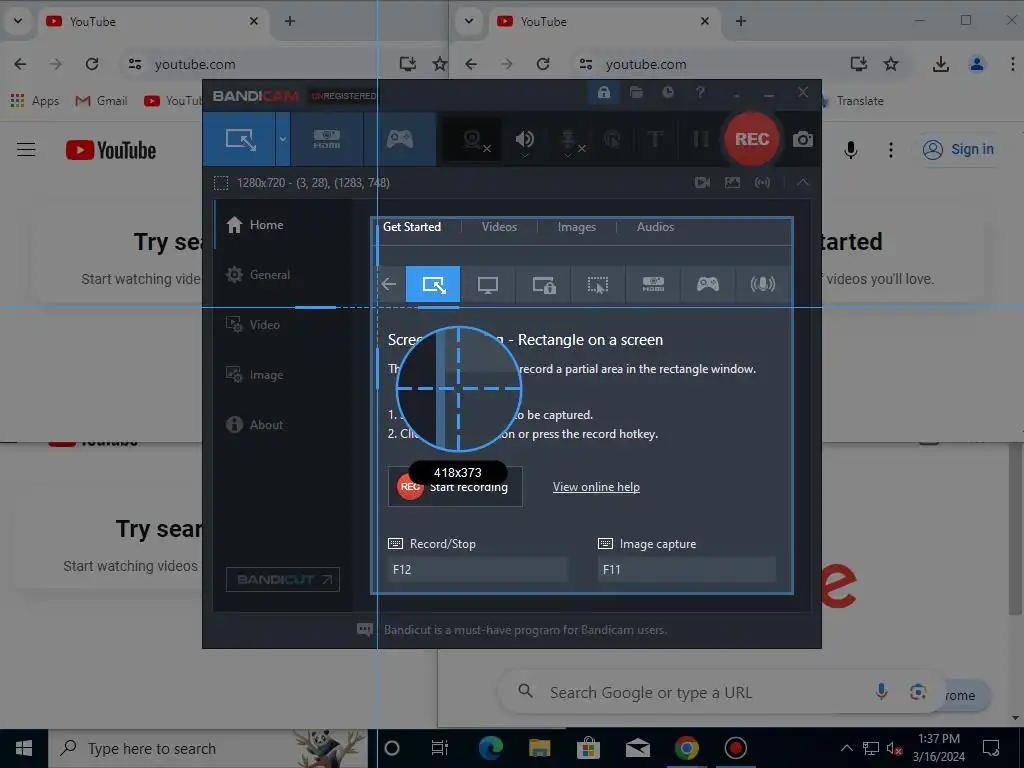Click the rectangle area size icon beside 1280x720

pos(221,183)
